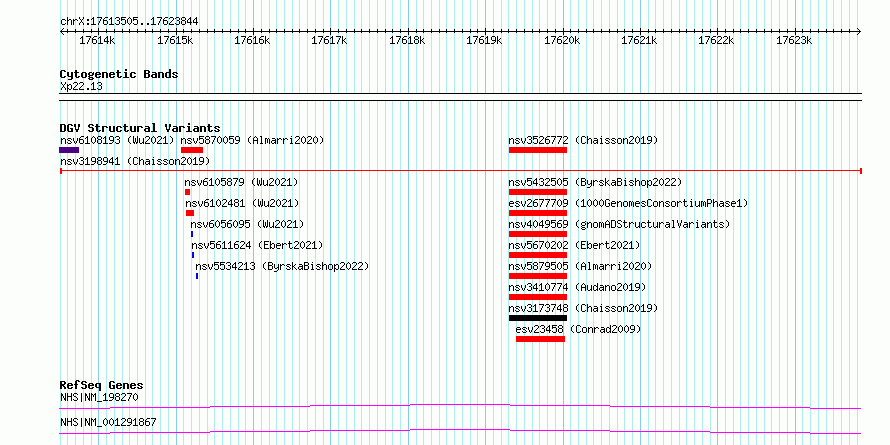Click the red bar under esv2677709

[x=538, y=213]
